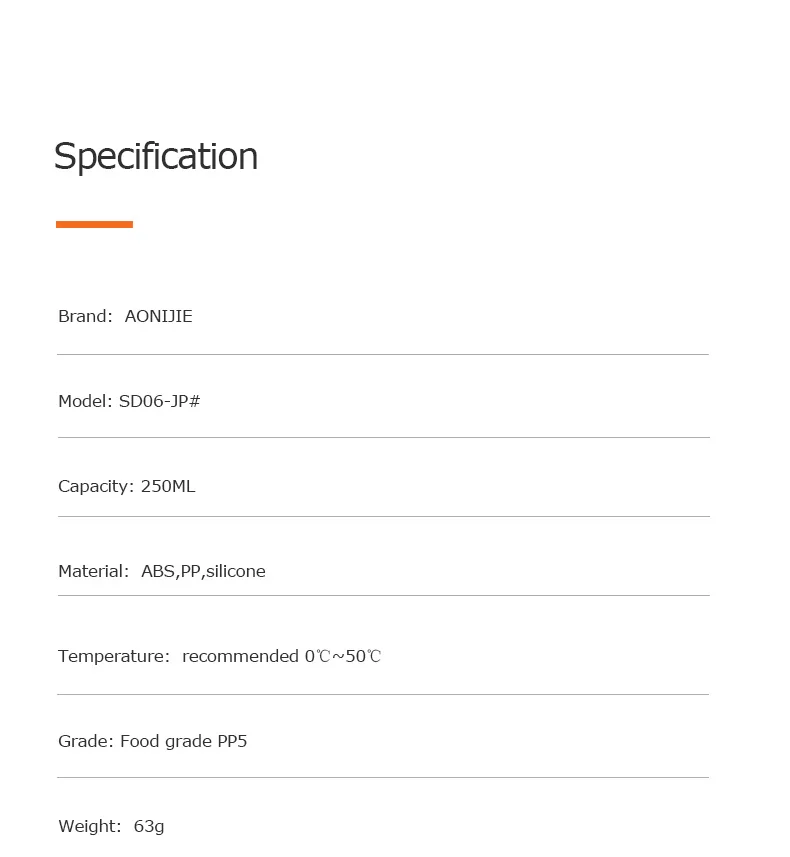Select the ABS,PP,silicone material text

coord(203,571)
